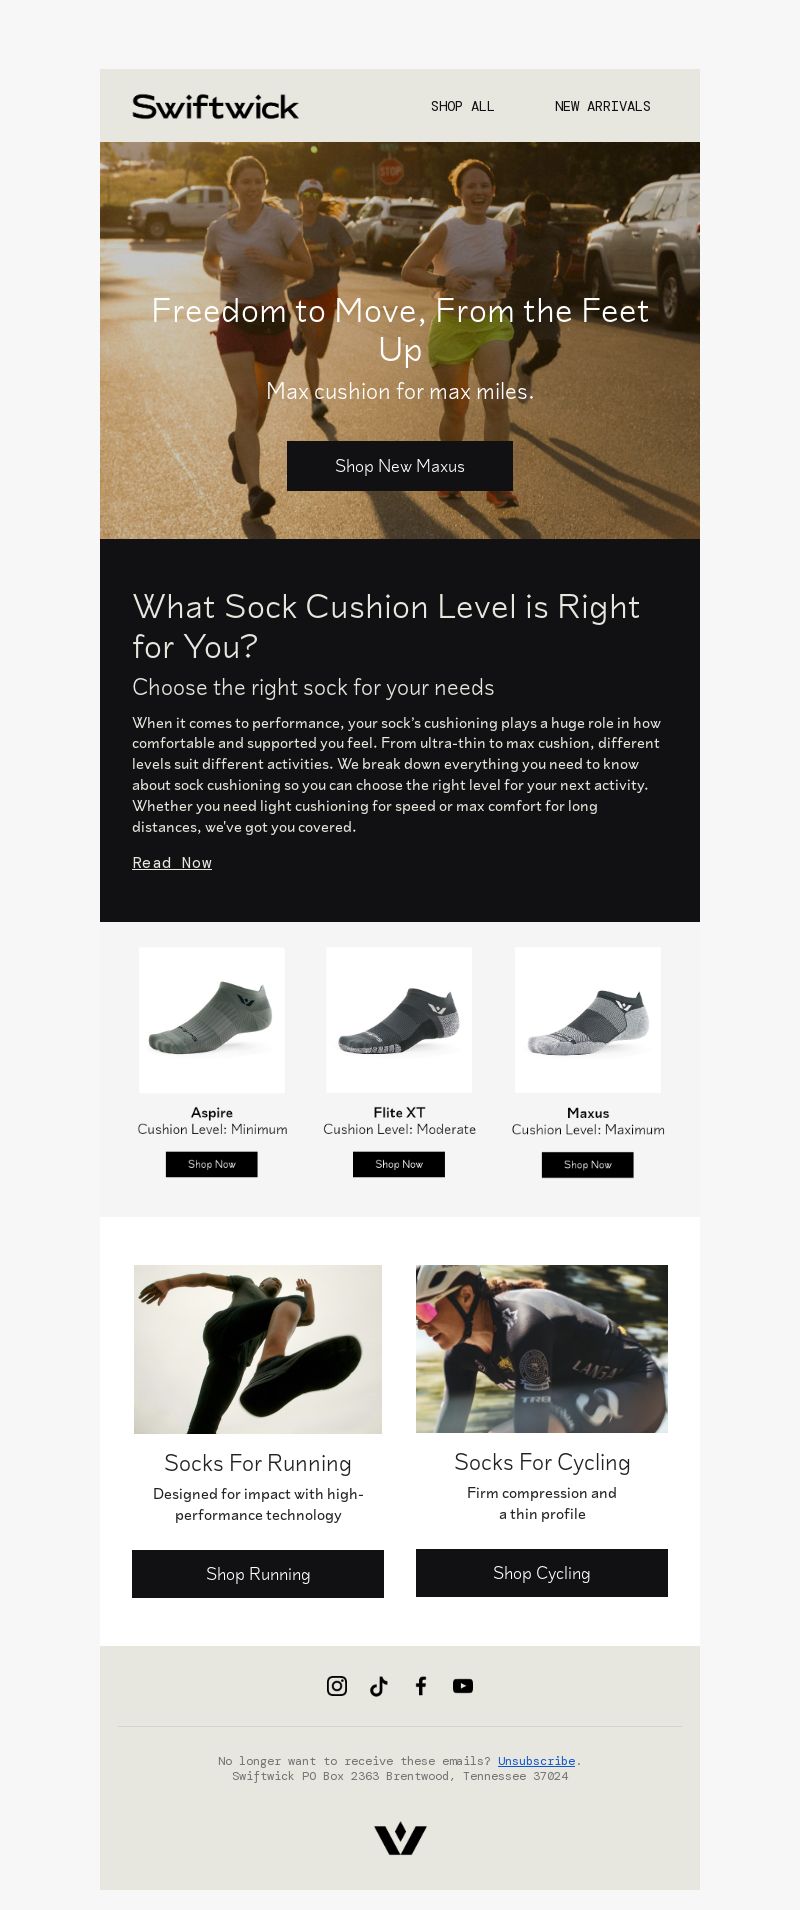Shop Now under Aspire sock
The image size is (800, 1910).
pyautogui.click(x=212, y=1164)
